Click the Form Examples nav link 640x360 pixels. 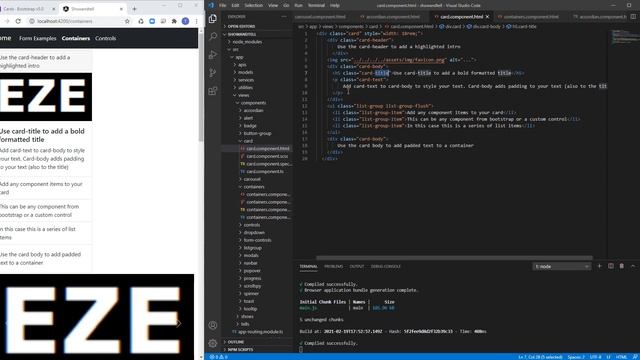click(38, 38)
